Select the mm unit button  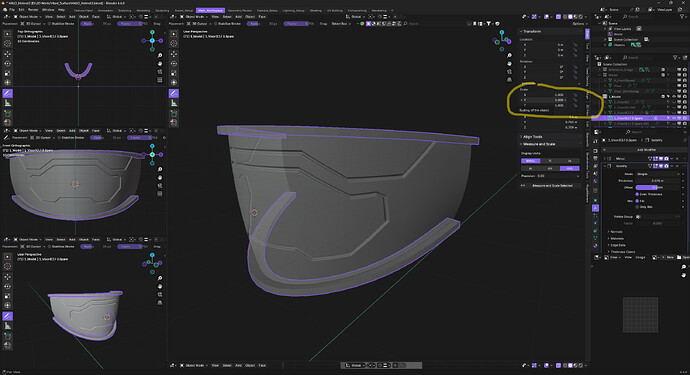coord(570,169)
